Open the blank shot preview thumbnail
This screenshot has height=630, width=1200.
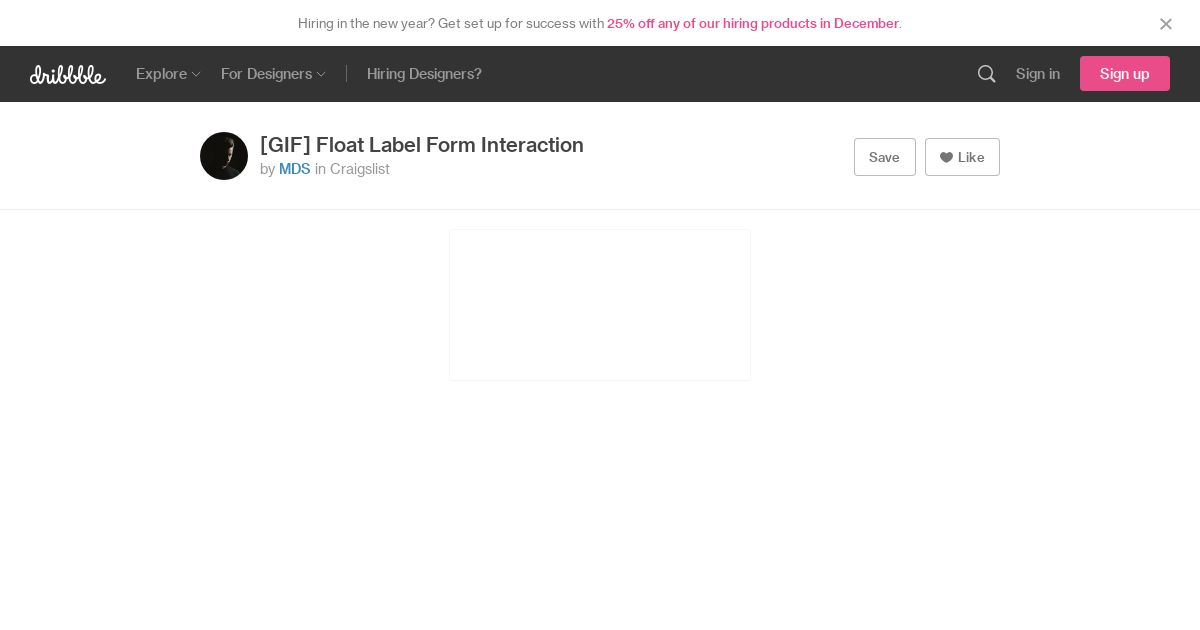(x=600, y=305)
